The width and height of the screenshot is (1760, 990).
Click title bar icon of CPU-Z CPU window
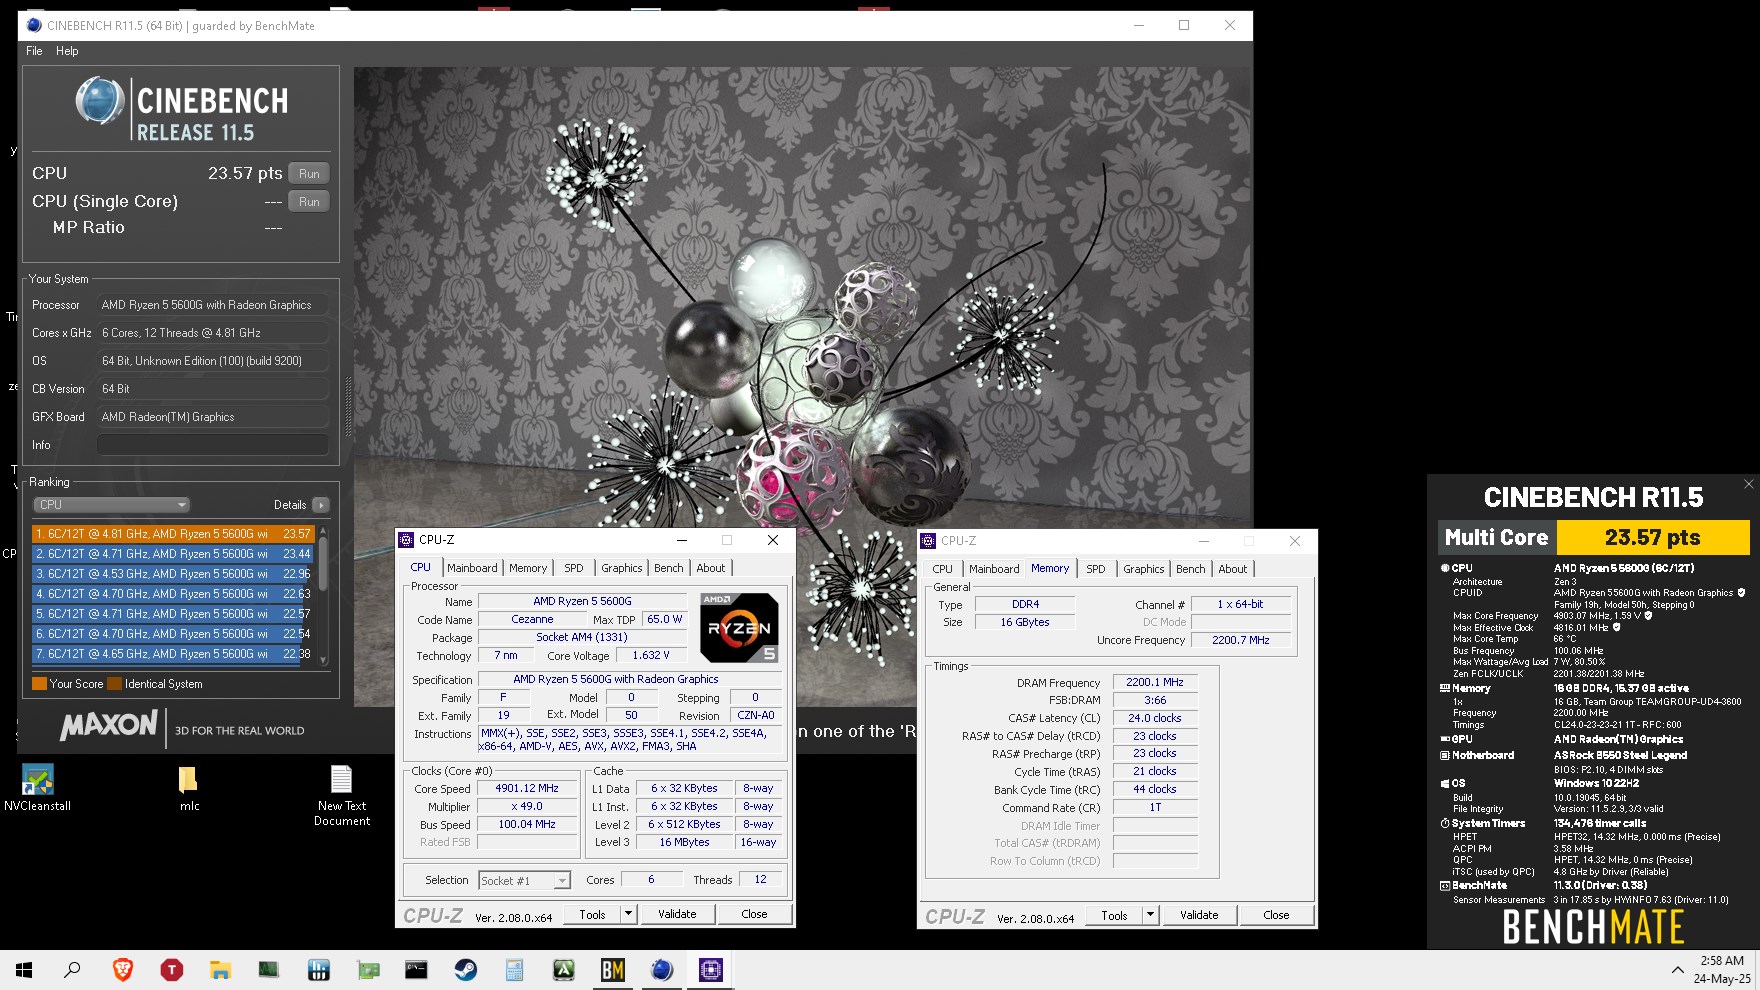406,540
